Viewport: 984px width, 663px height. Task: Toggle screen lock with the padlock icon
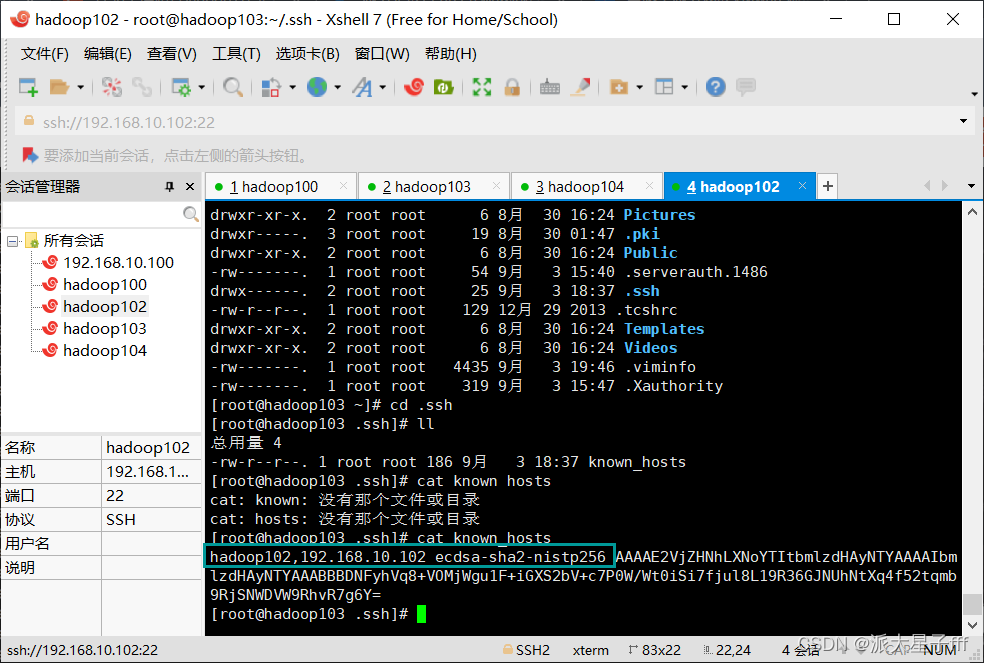coord(512,87)
